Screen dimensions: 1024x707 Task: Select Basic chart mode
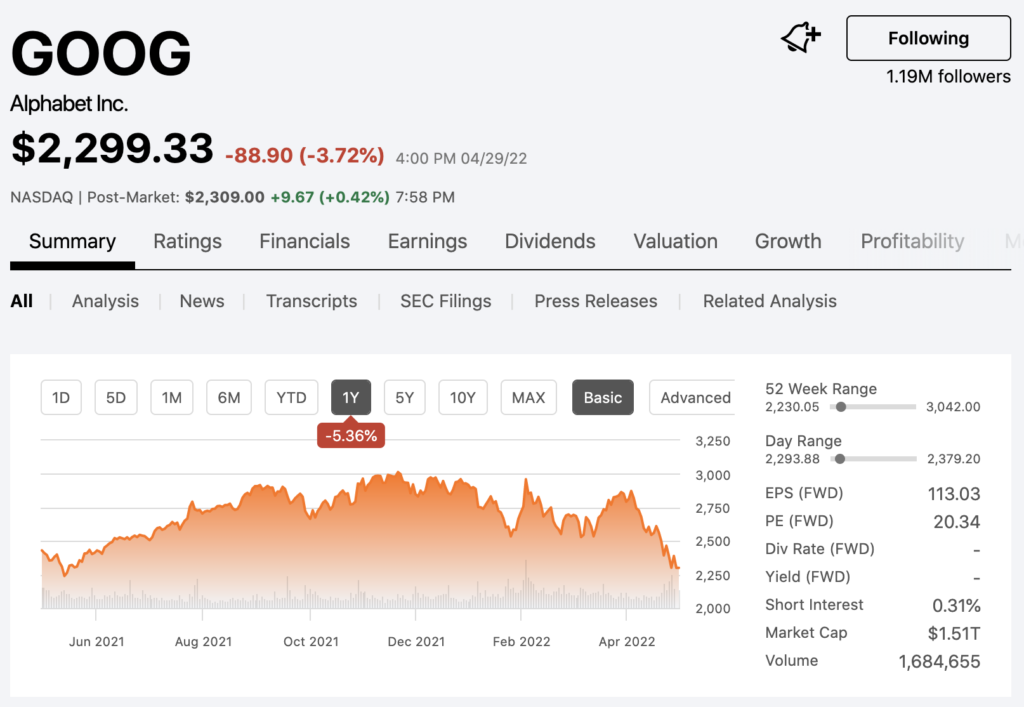click(603, 398)
